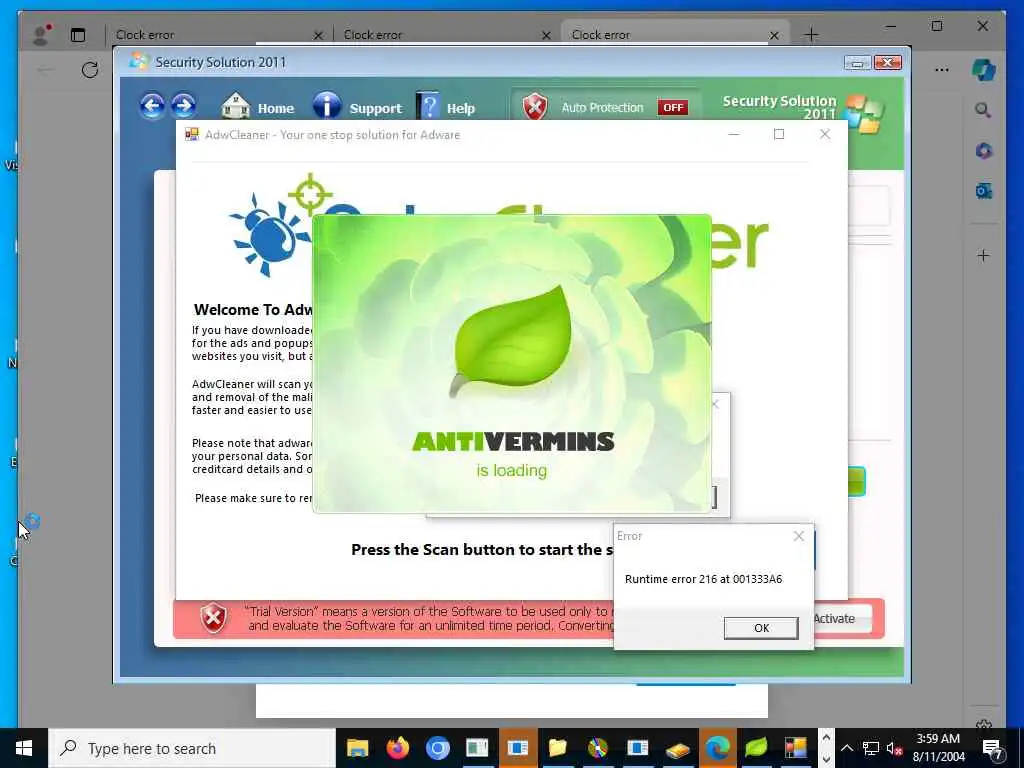Screen dimensions: 1024x768
Task: Open Microsoft 365 icon in Edge sidebar
Action: 983,151
